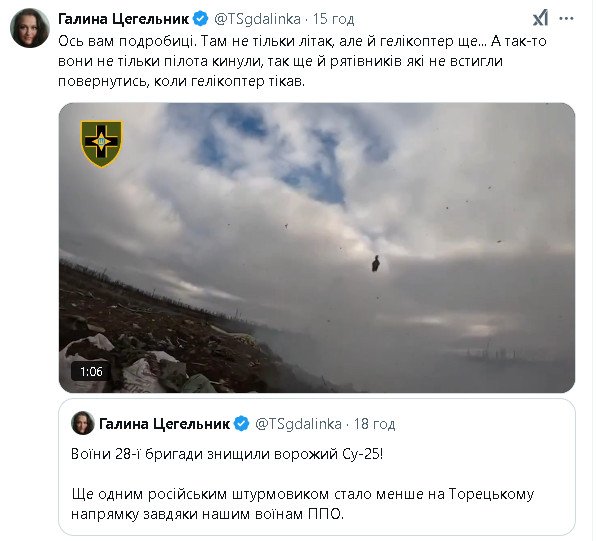The height and width of the screenshot is (541, 597).
Task: Open the @TSgdalinka handle in the quoted post
Action: click(x=298, y=424)
